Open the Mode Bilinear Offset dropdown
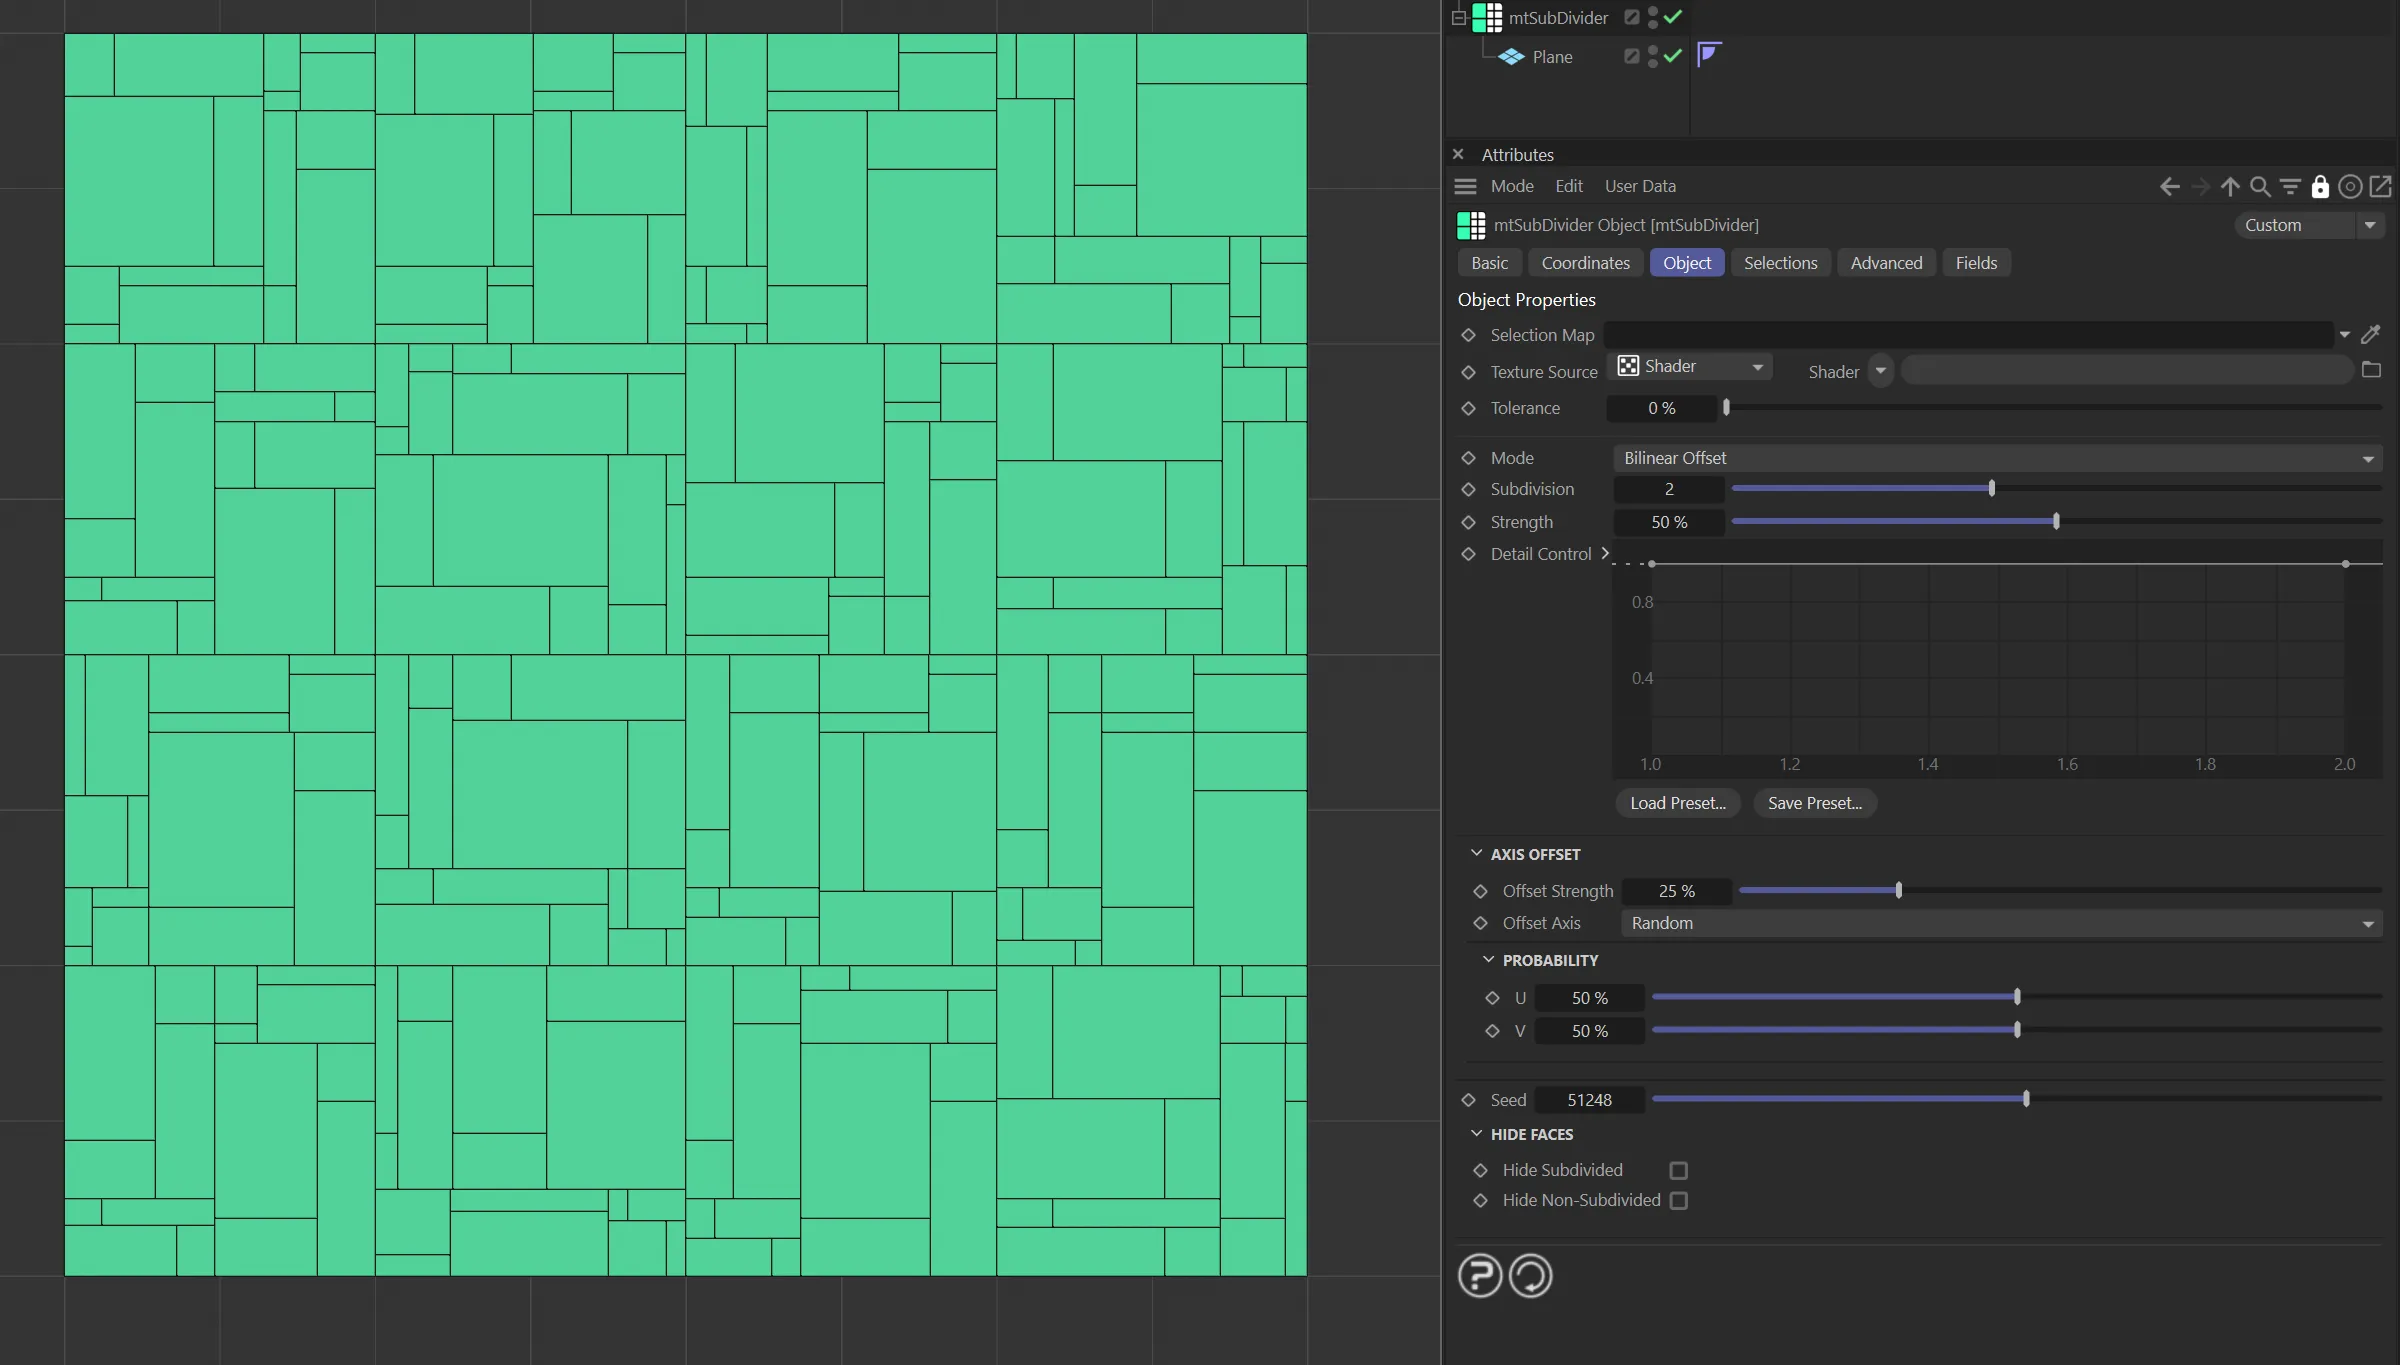The image size is (2400, 1365). (1997, 458)
